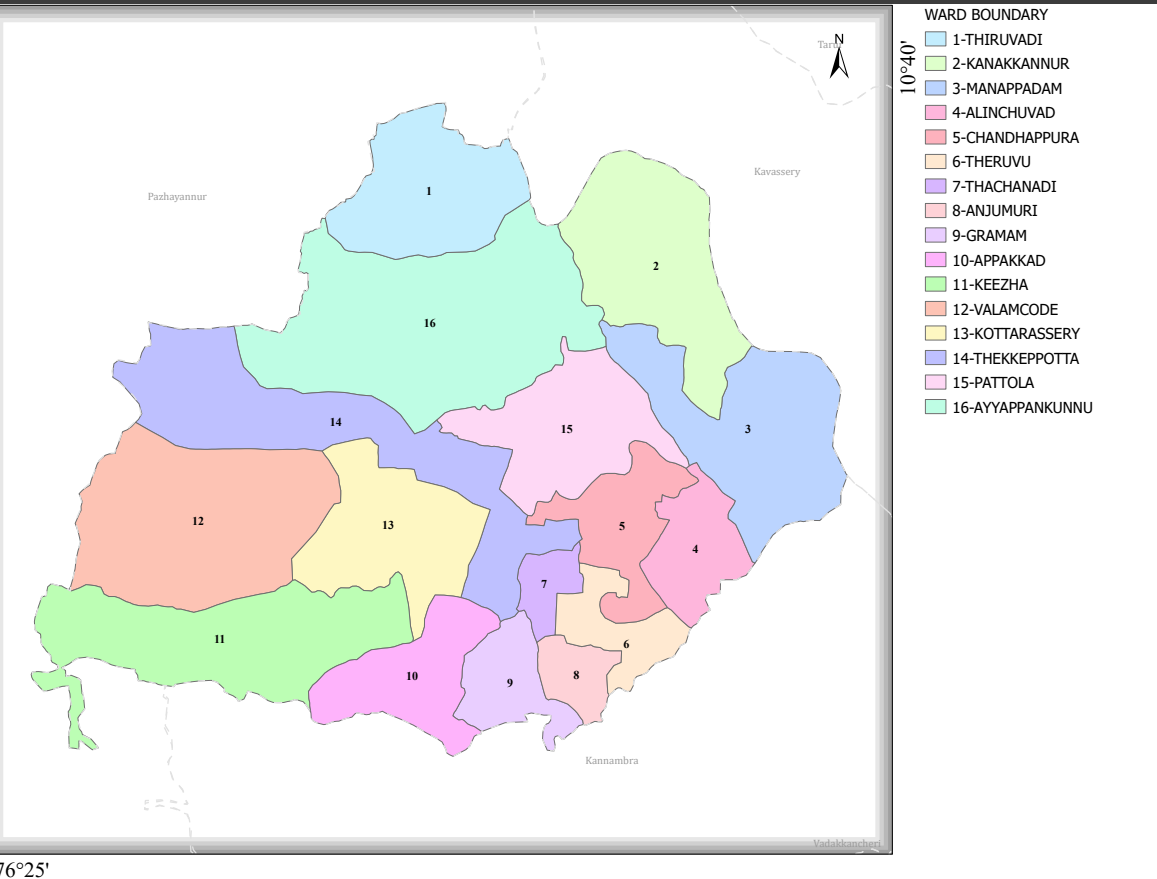Image resolution: width=1157 pixels, height=879 pixels.
Task: Select the 5-CHANDHAPPURA legend label
Action: click(1015, 138)
